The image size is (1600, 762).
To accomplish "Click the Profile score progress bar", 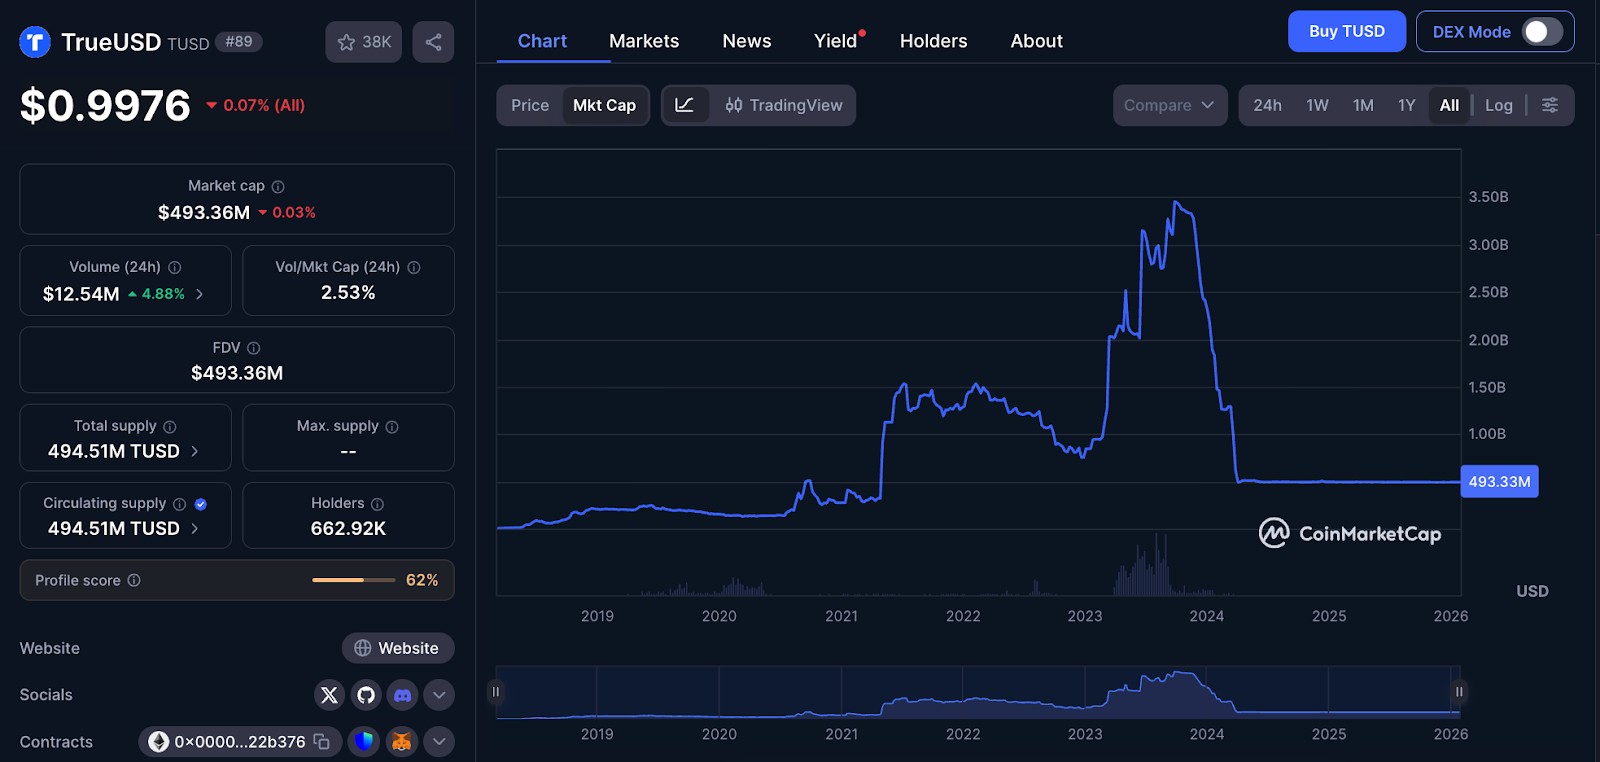I will (354, 580).
